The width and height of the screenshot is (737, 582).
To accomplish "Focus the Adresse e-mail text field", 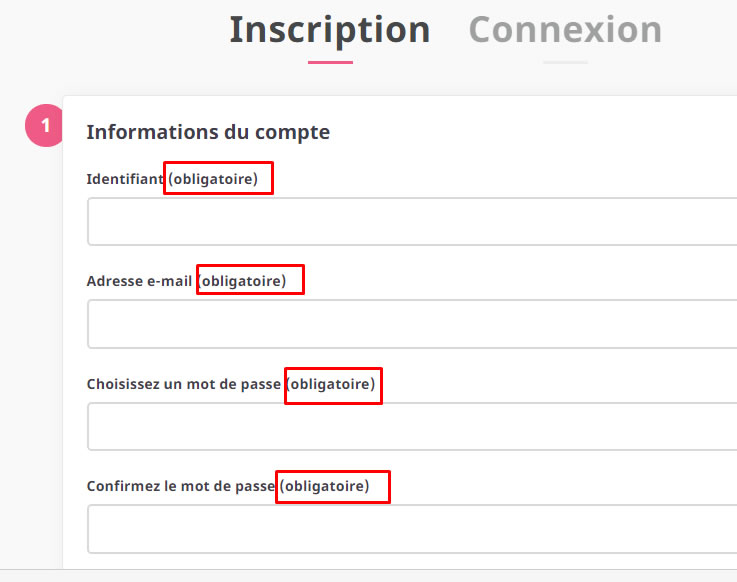I will [410, 324].
